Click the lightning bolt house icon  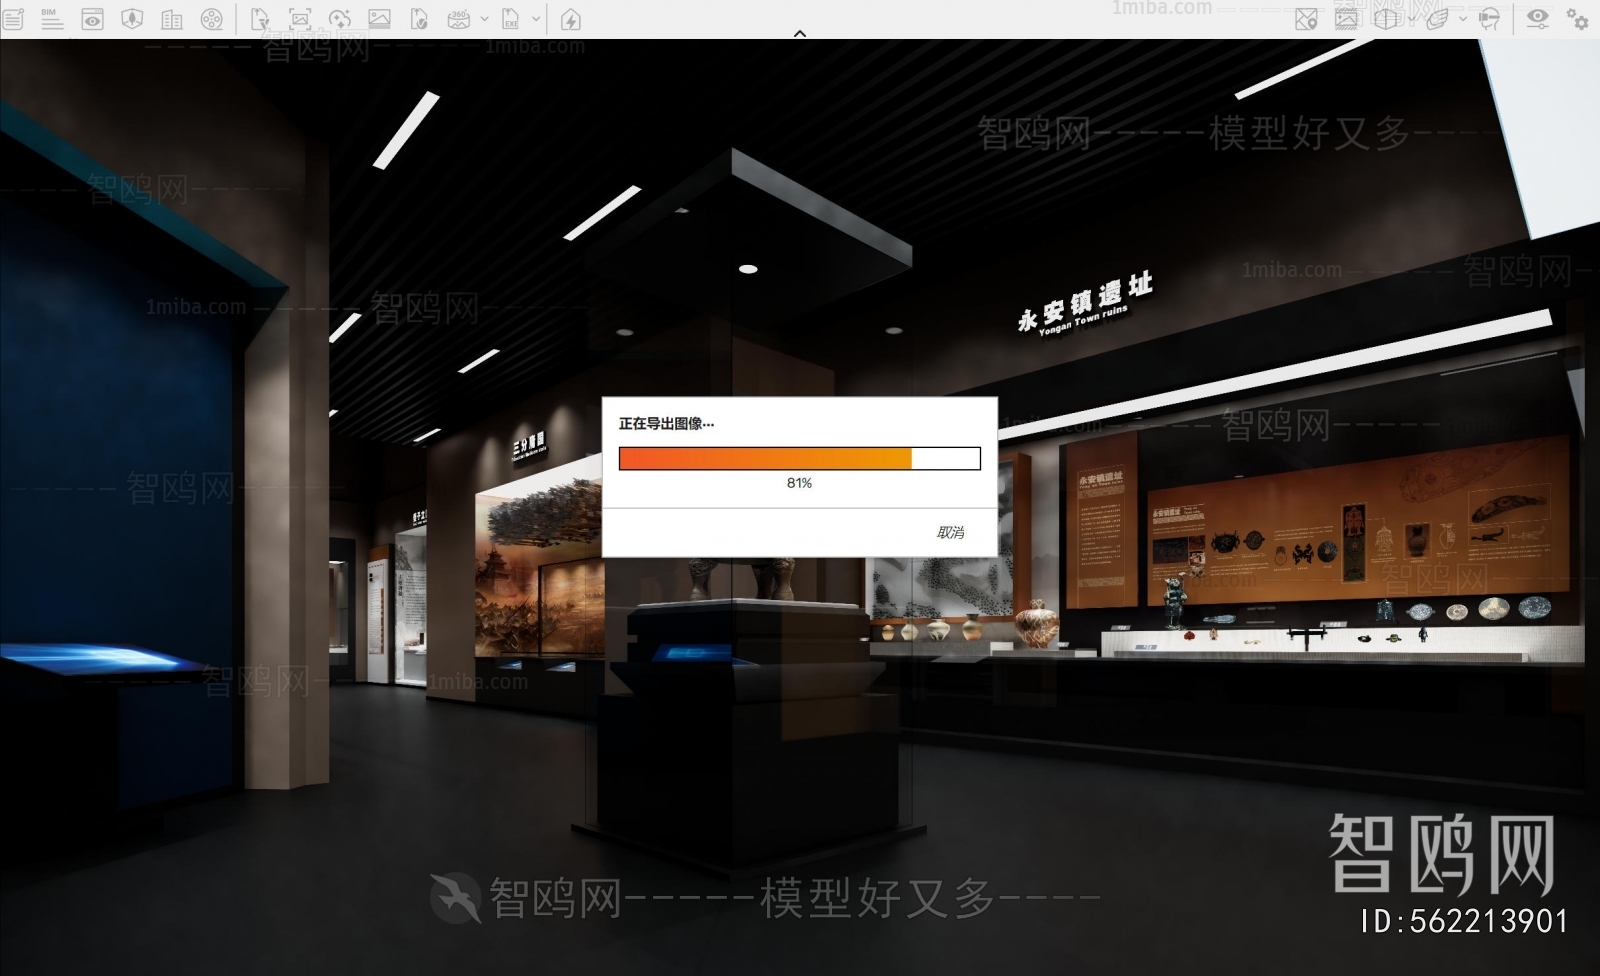[570, 19]
